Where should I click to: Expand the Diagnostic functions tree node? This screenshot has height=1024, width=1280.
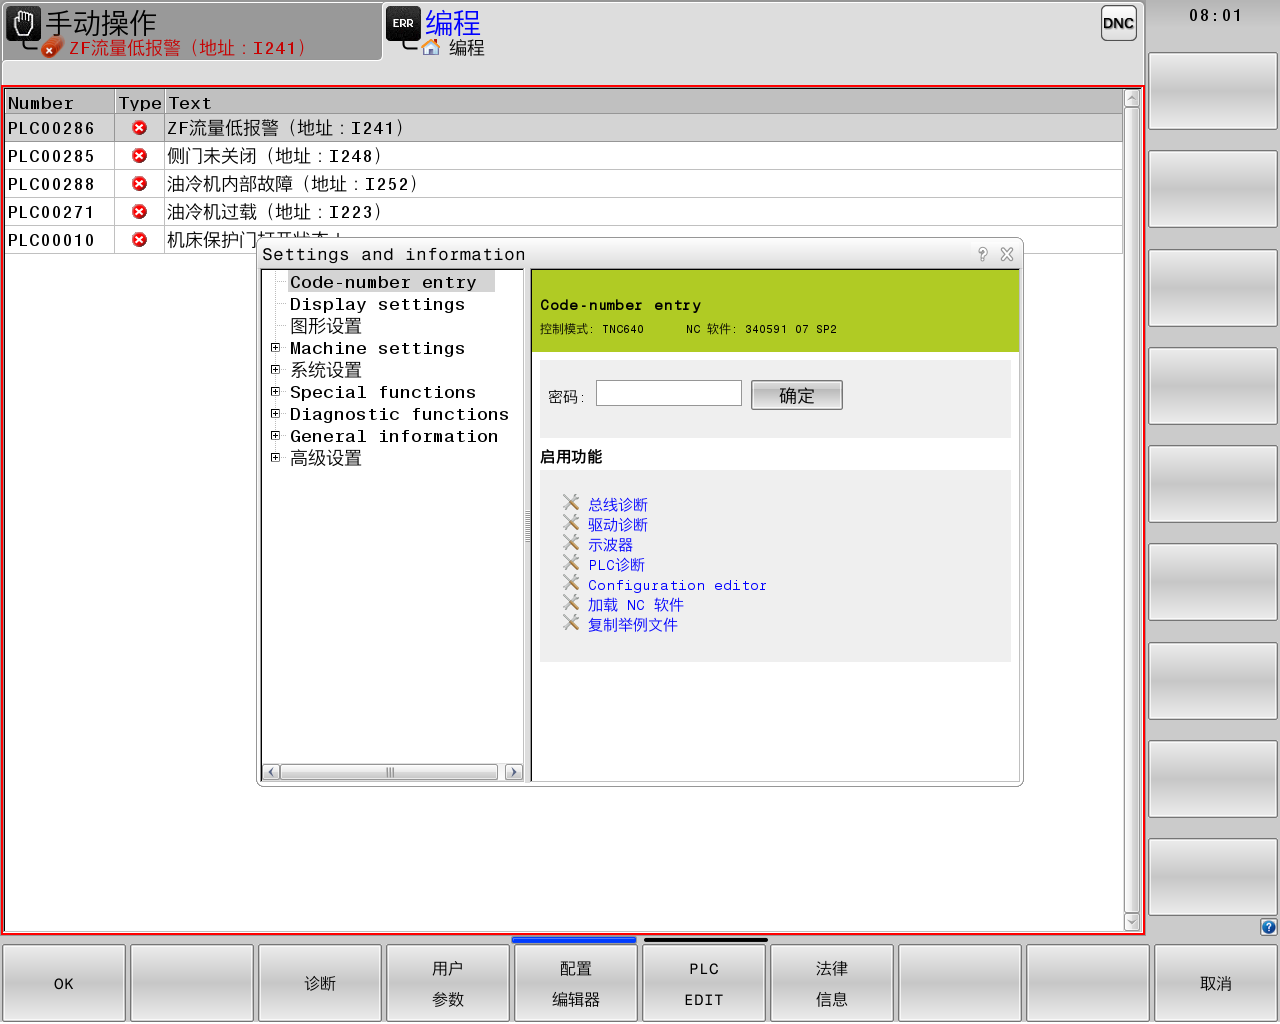point(276,414)
